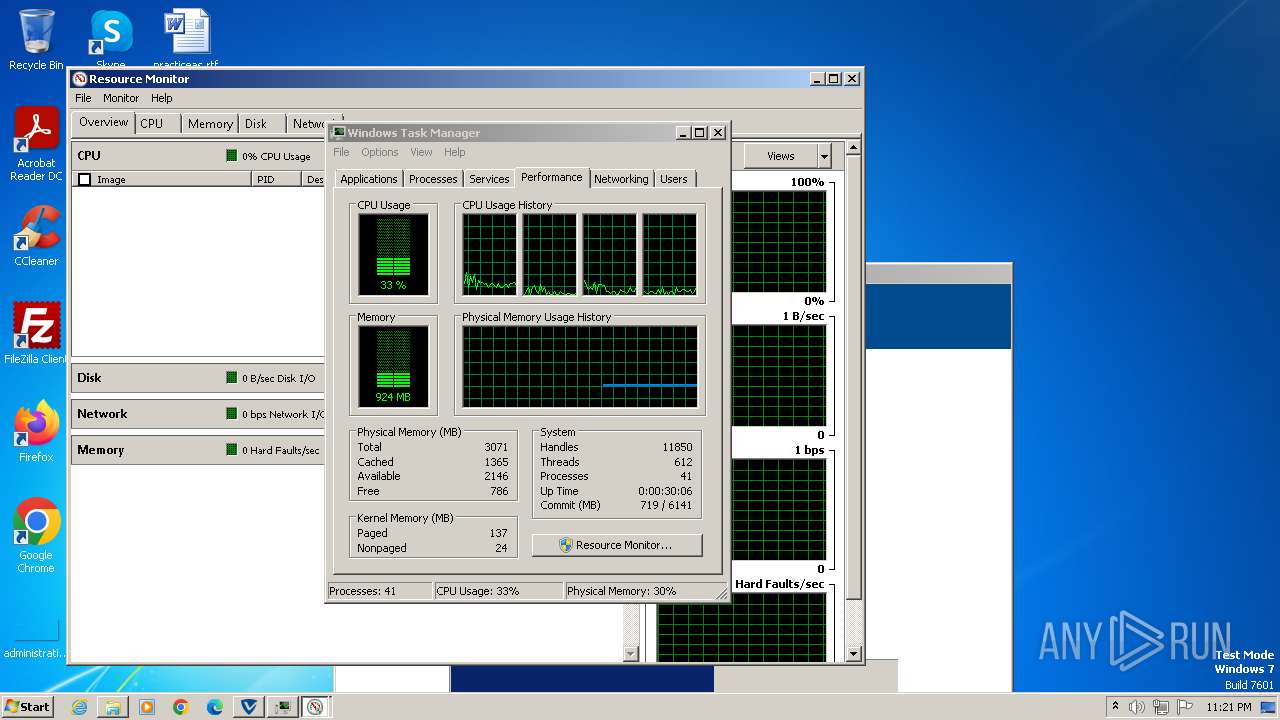1280x720 pixels.
Task: Open Windows Media Player in the taskbar
Action: coord(147,707)
